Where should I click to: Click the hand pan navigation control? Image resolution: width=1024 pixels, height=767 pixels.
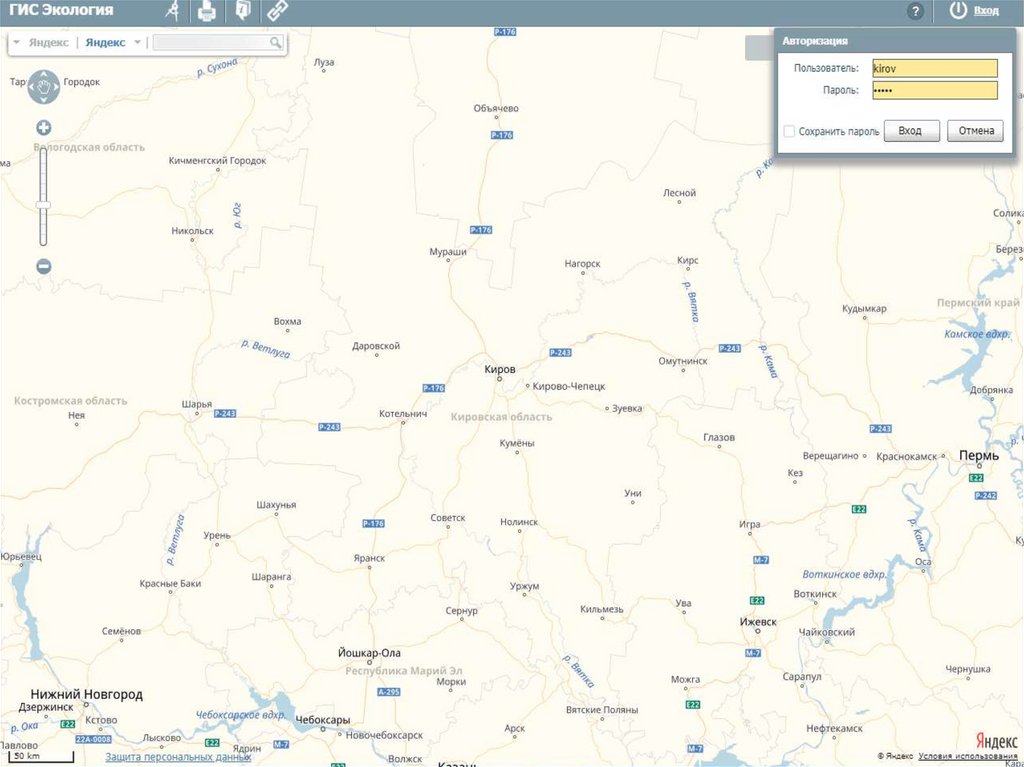pos(44,87)
